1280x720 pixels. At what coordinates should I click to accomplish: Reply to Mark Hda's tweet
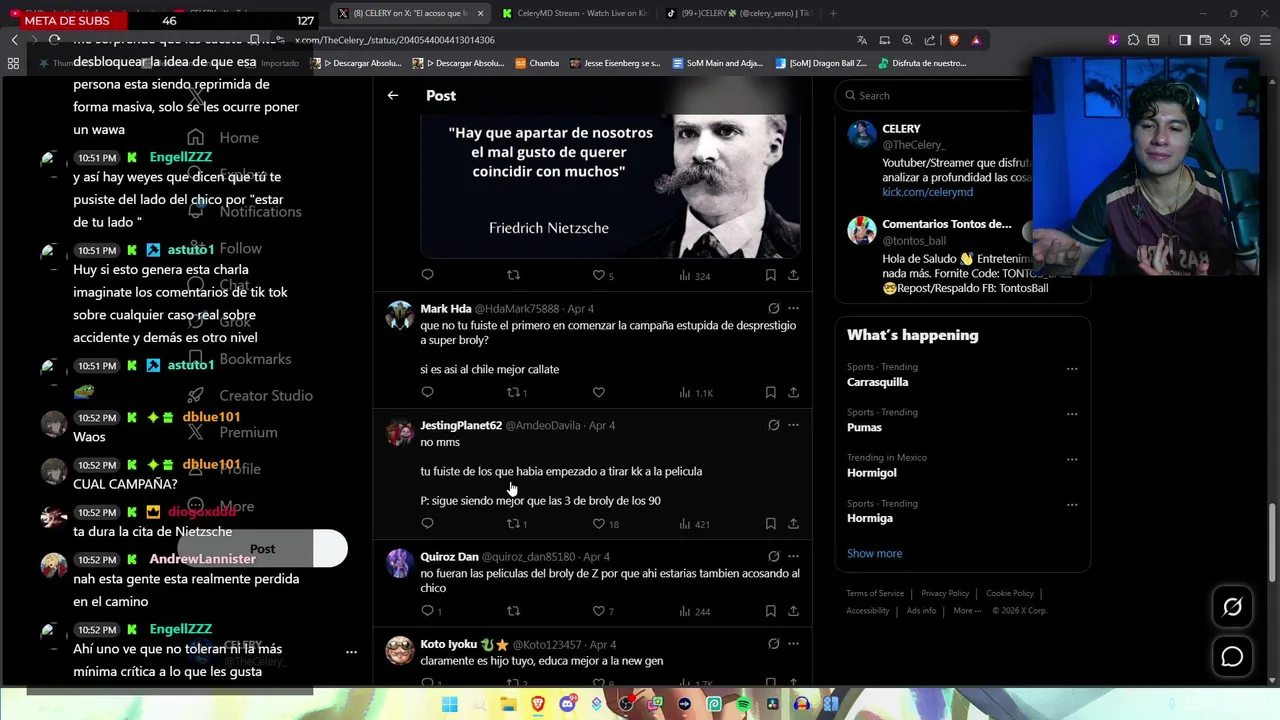pyautogui.click(x=427, y=392)
